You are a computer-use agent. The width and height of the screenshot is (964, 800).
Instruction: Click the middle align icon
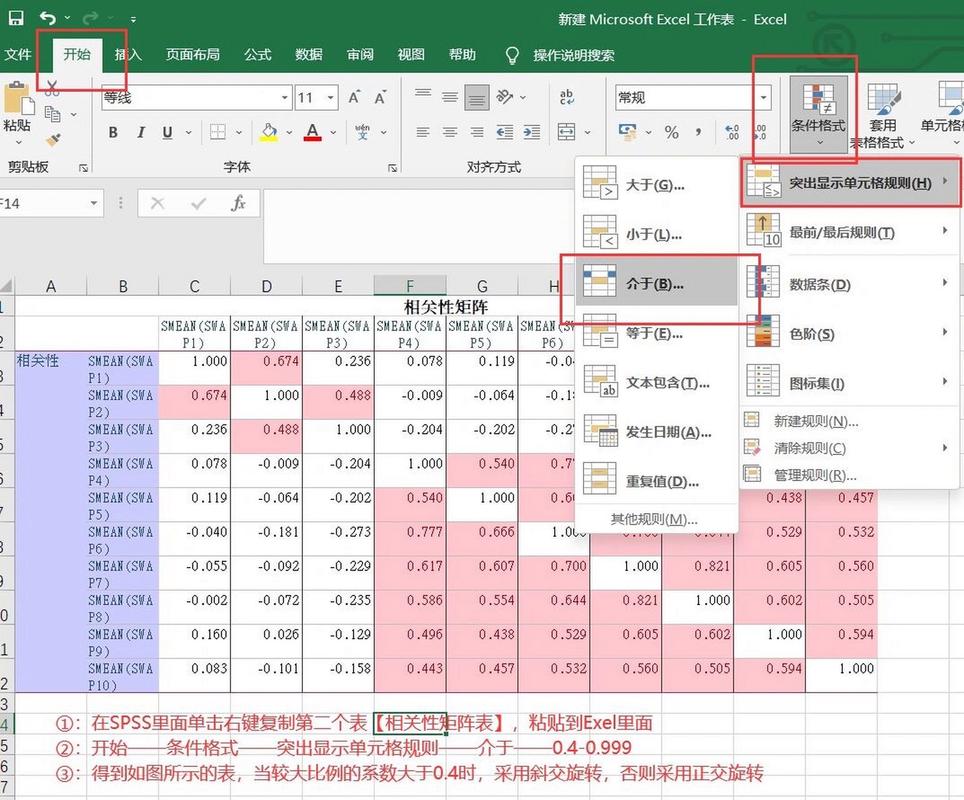click(450, 97)
